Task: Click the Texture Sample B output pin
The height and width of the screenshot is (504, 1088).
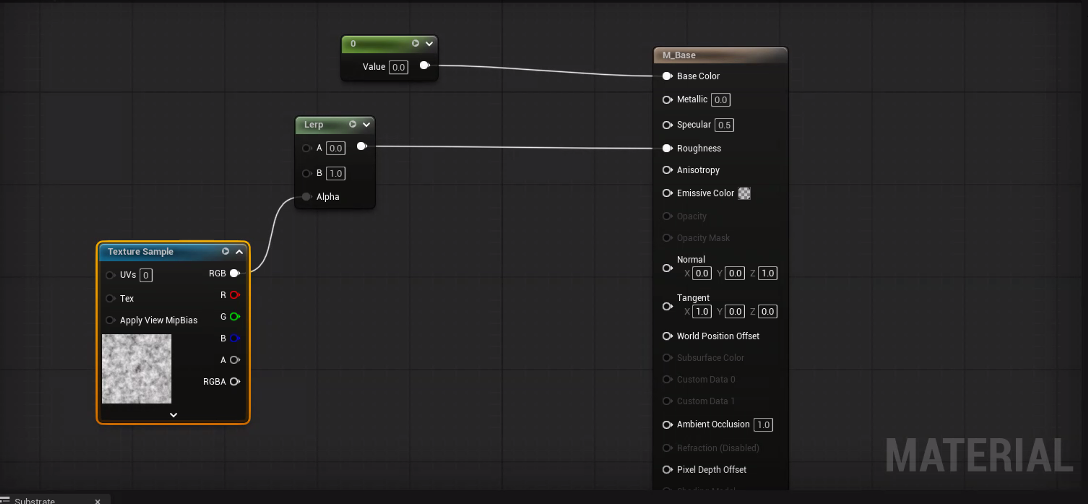Action: tap(234, 338)
